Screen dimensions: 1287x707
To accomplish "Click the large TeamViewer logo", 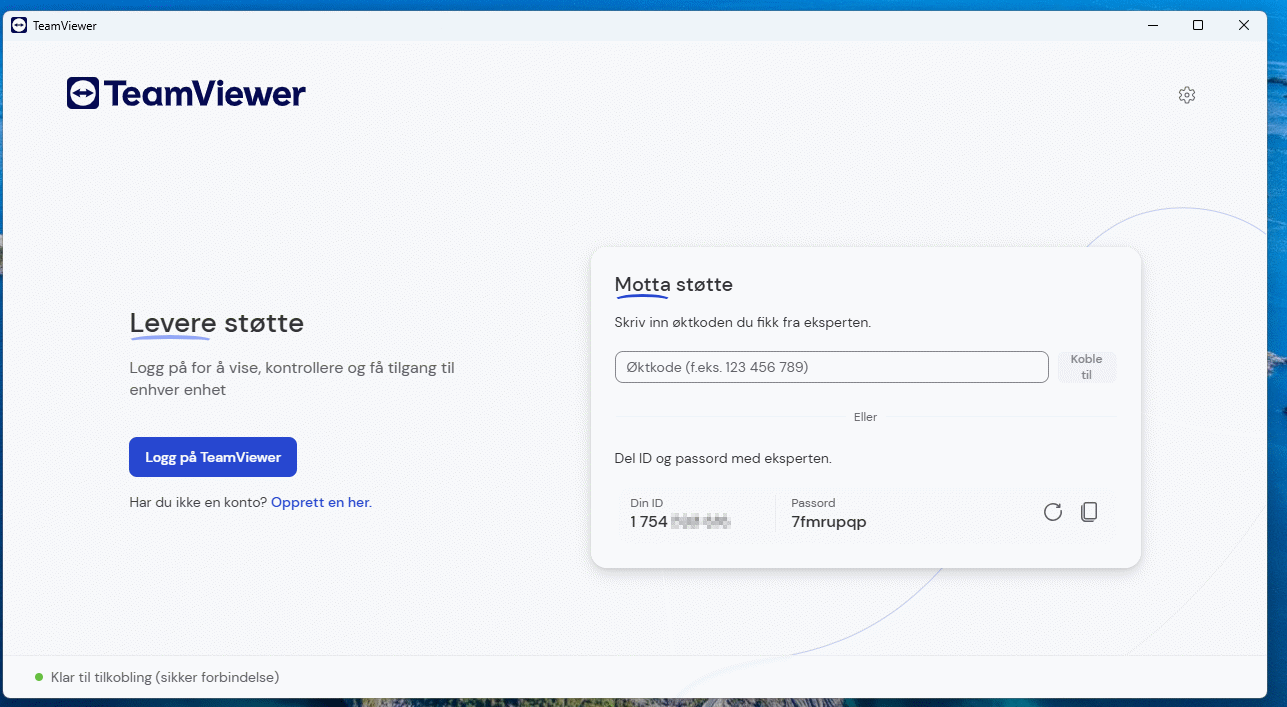I will coord(186,94).
